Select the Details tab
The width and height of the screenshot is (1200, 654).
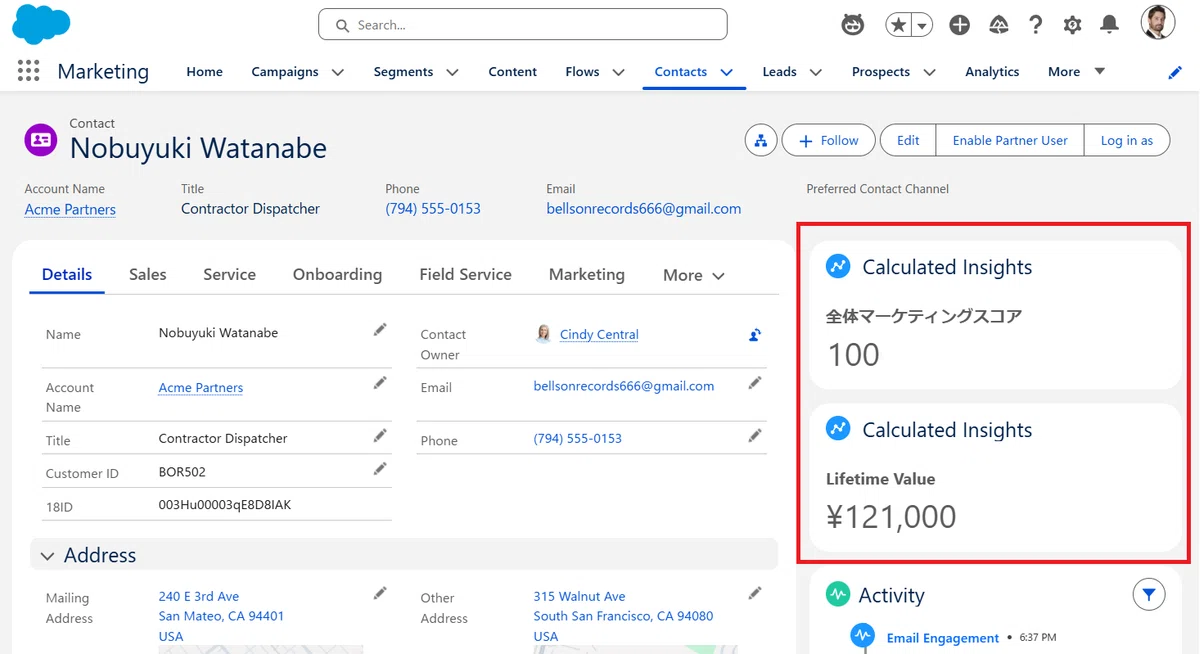tap(67, 274)
